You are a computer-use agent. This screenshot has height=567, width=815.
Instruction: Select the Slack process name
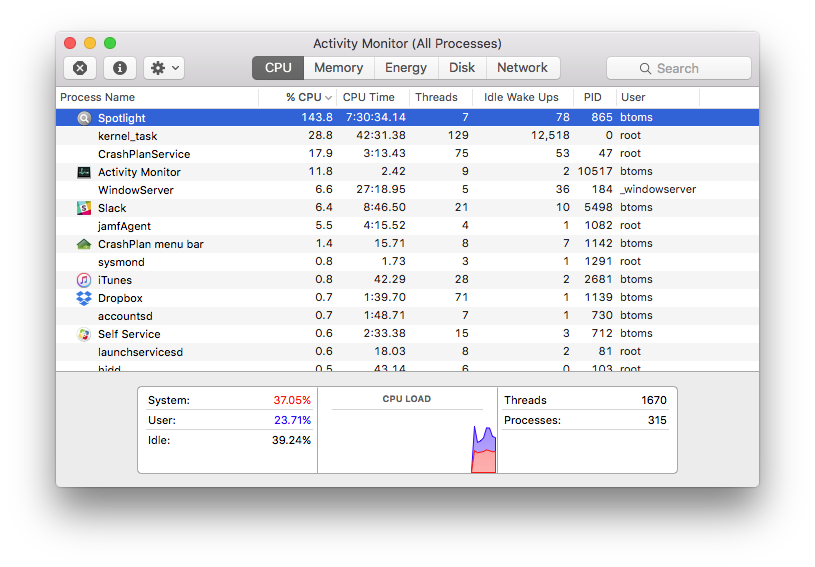coord(112,208)
